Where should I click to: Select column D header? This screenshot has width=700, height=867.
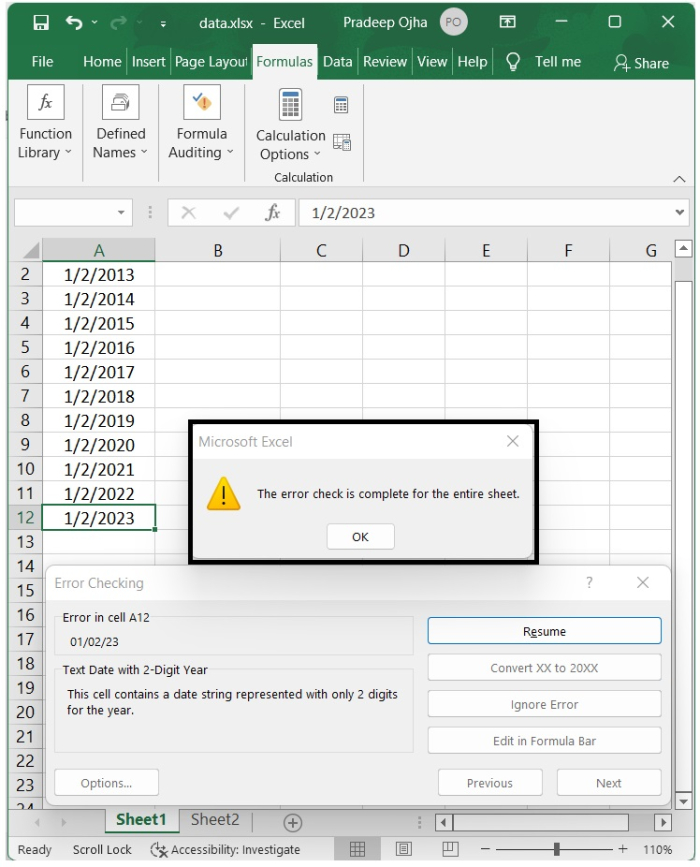pyautogui.click(x=404, y=250)
